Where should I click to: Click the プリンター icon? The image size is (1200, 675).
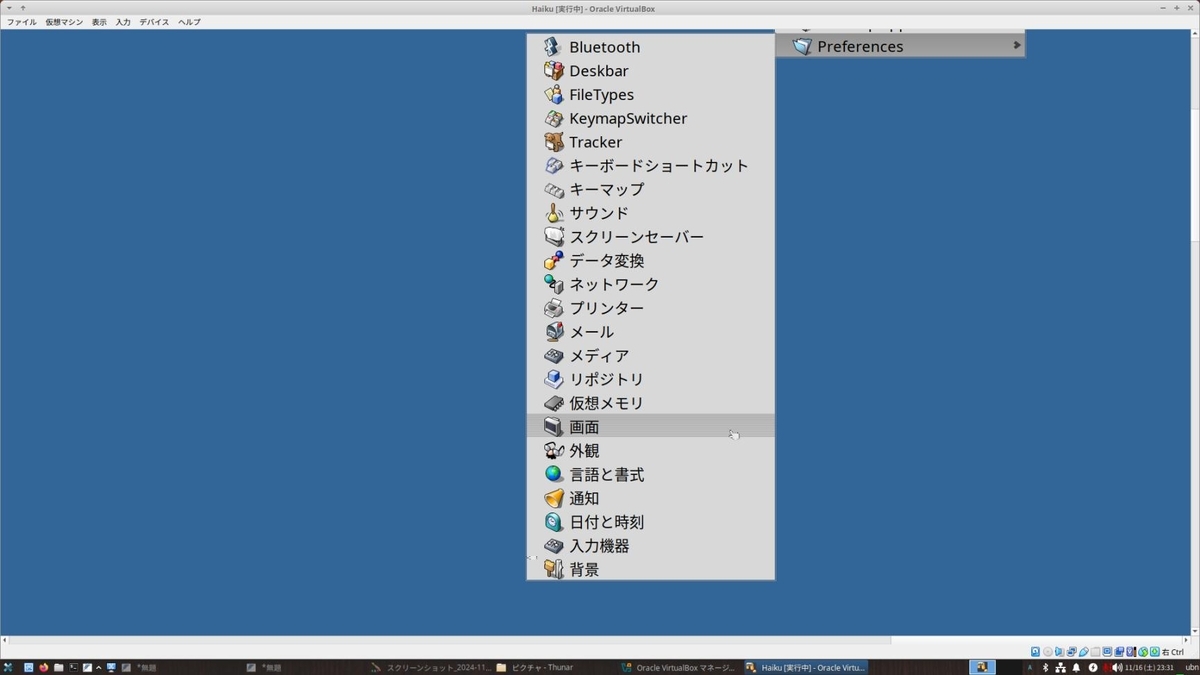tap(553, 308)
